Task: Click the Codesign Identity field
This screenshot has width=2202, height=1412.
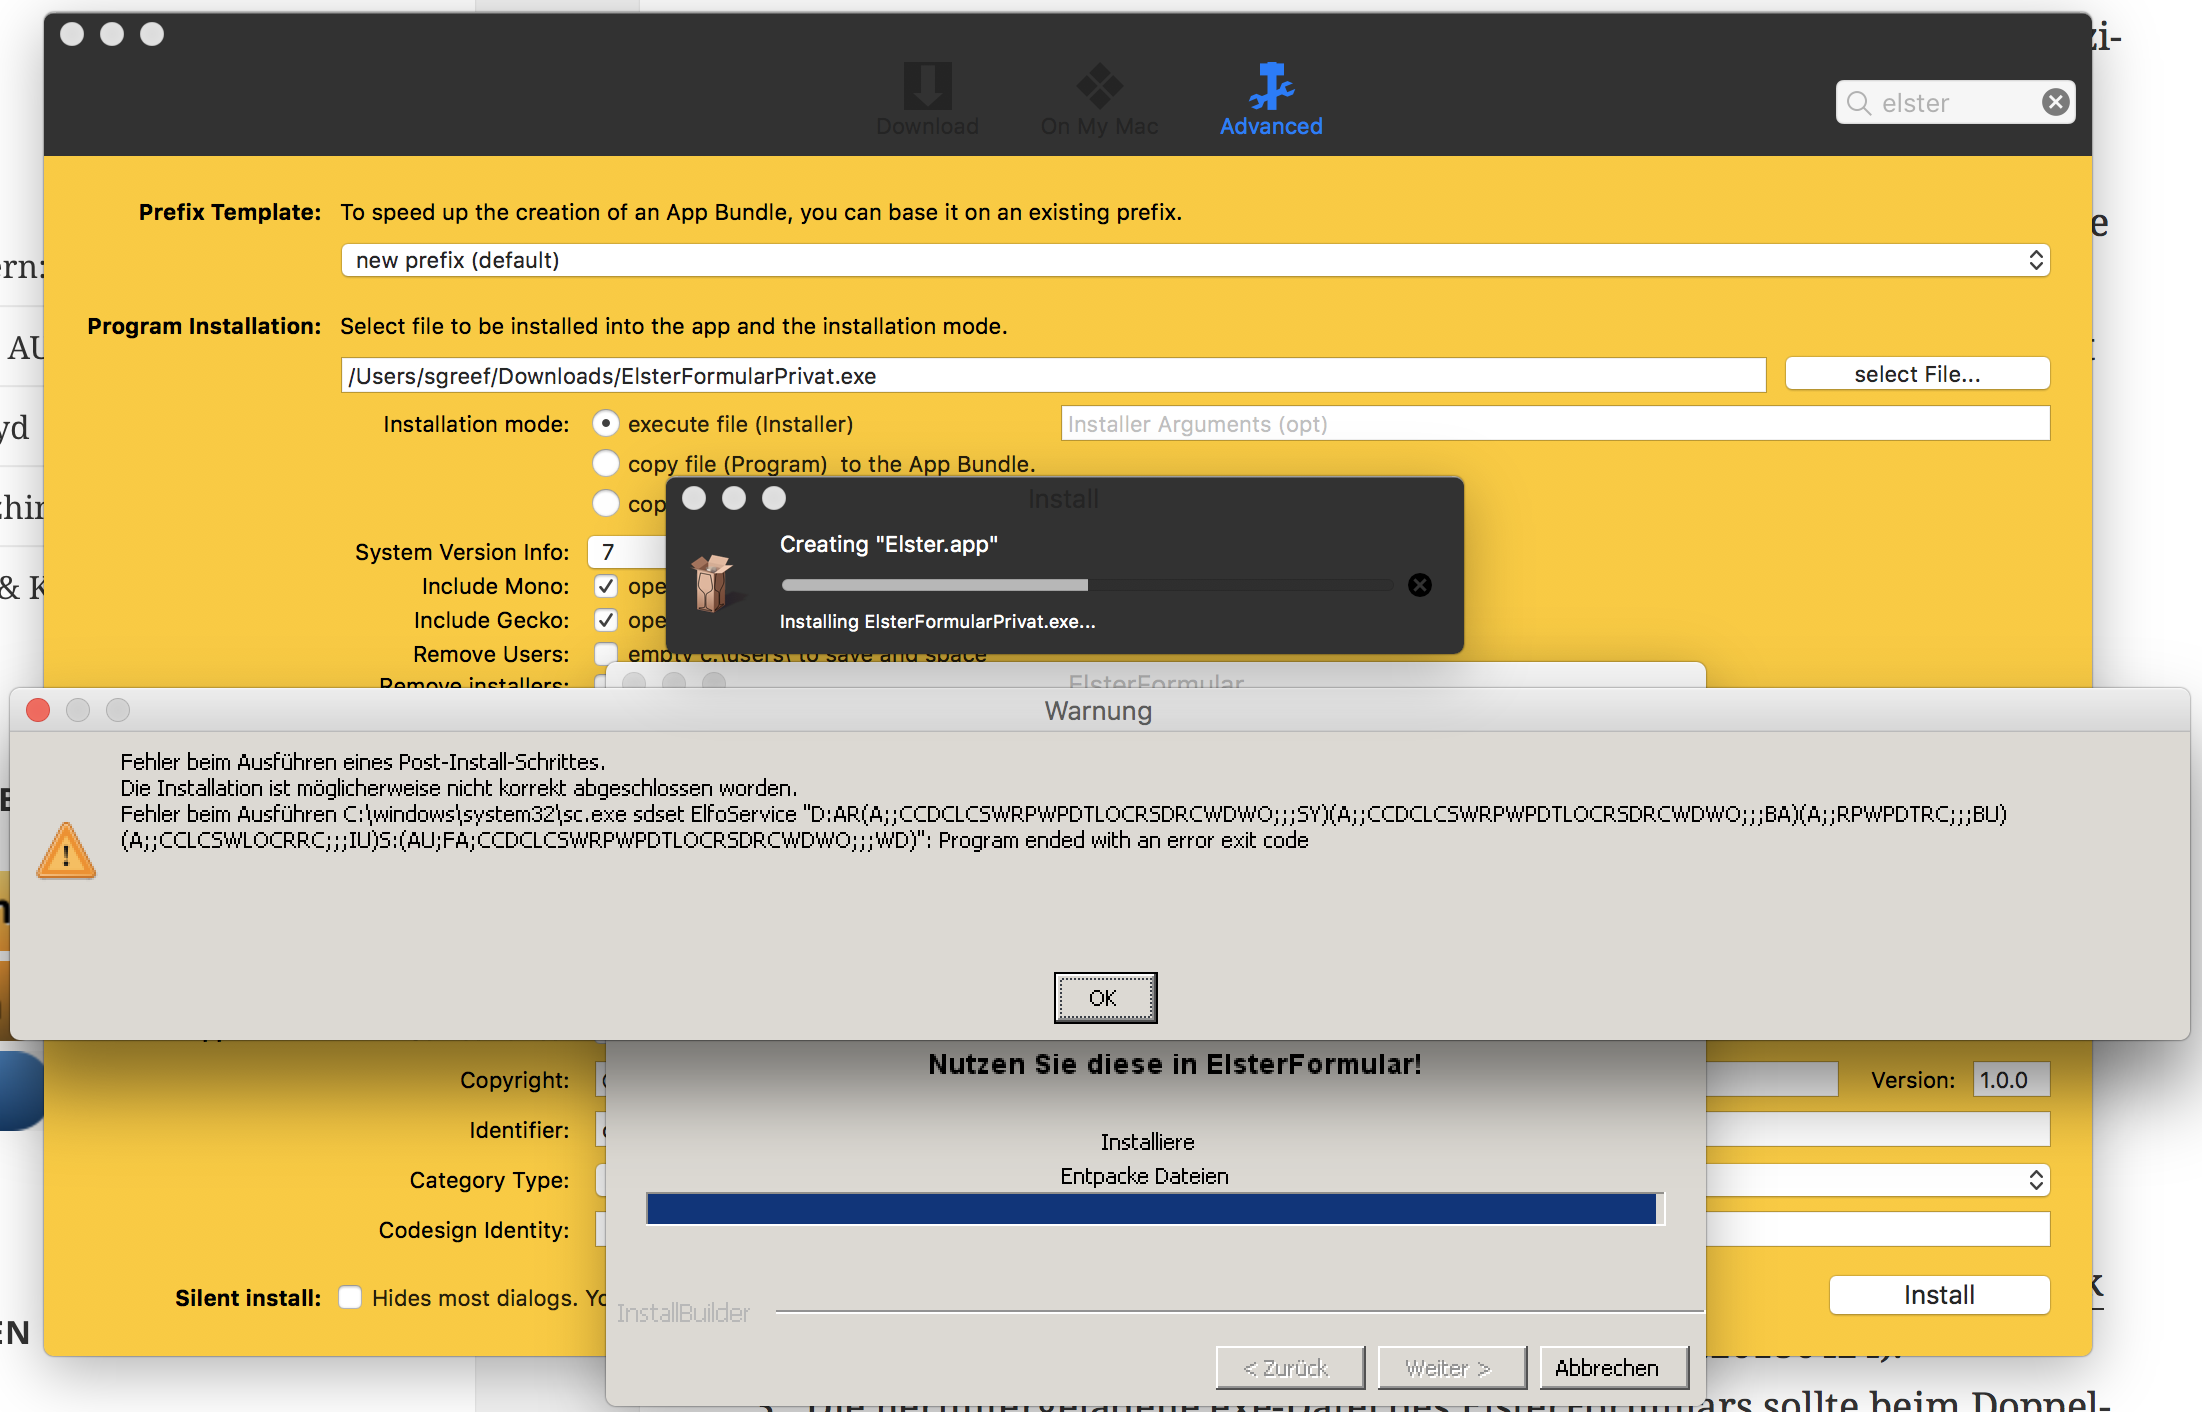Action: click(1877, 1229)
